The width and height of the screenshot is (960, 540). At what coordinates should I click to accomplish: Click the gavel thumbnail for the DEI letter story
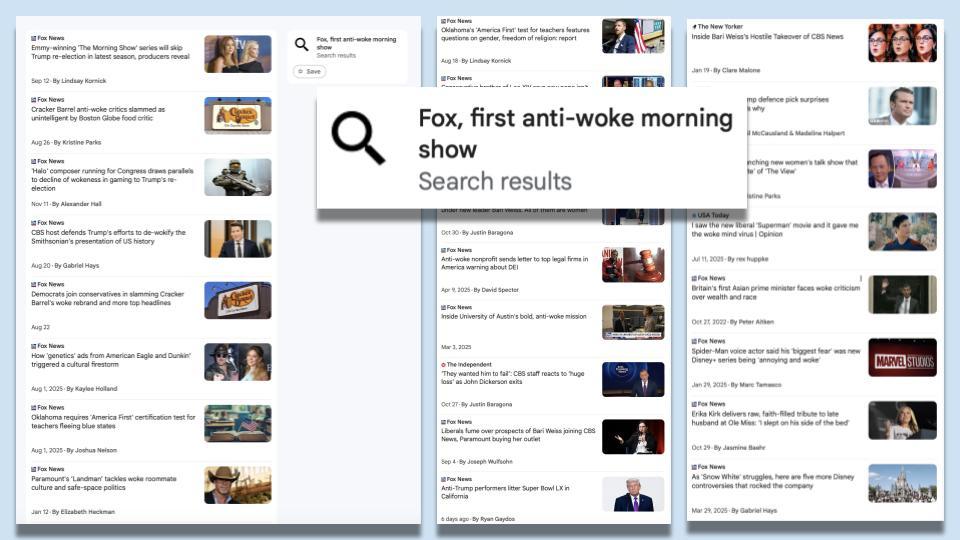click(x=632, y=265)
